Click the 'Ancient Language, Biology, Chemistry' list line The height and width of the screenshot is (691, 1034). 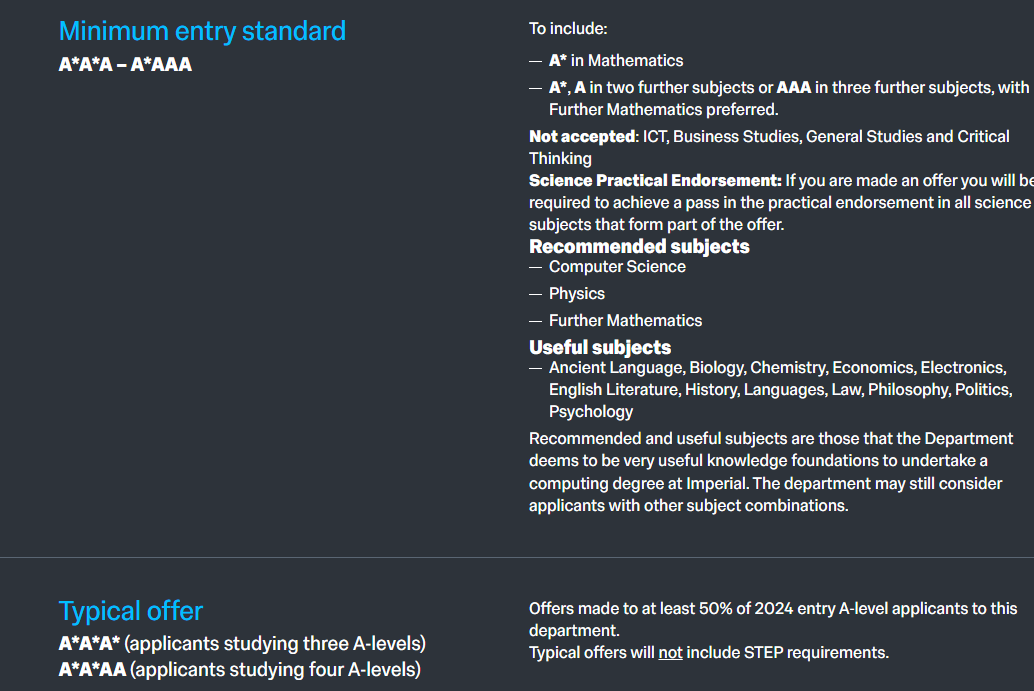pyautogui.click(x=777, y=368)
